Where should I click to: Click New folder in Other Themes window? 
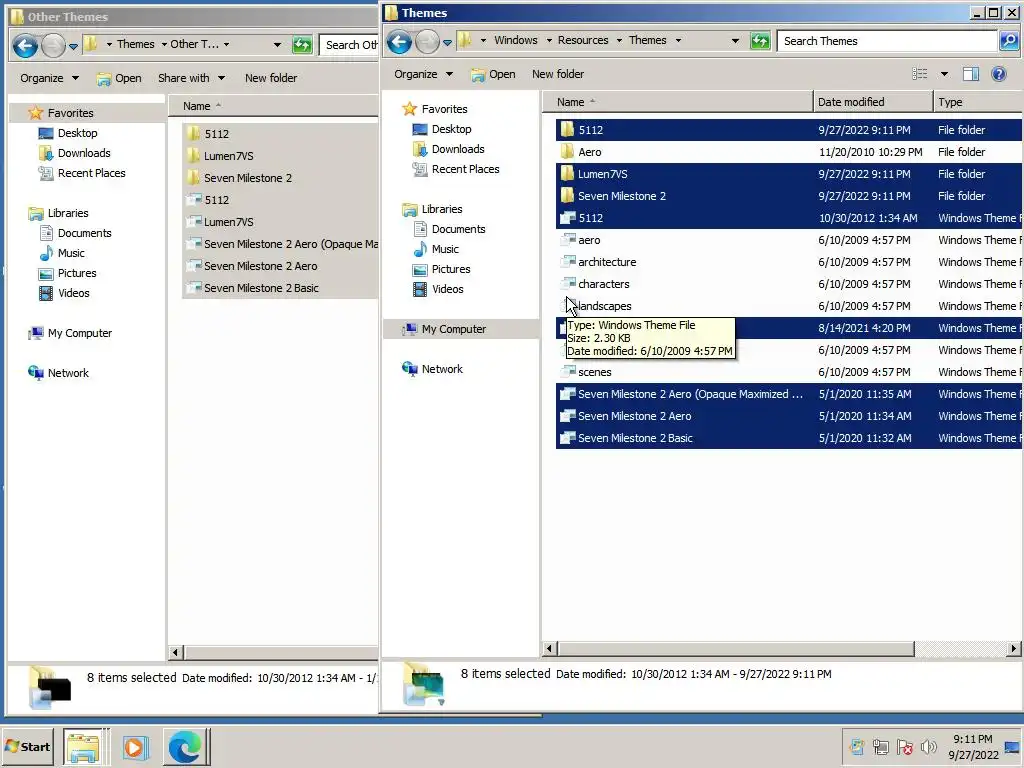coord(271,78)
